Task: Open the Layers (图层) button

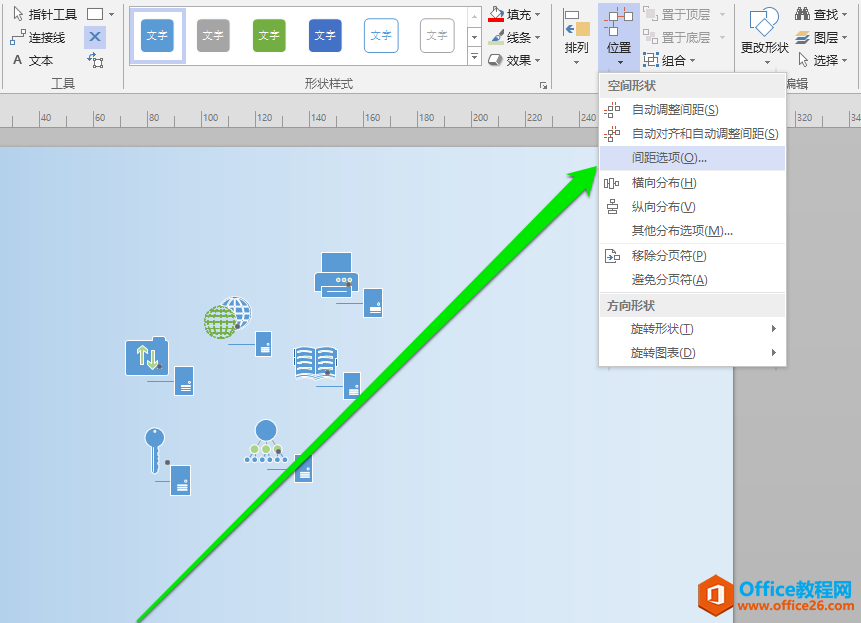Action: (x=816, y=37)
